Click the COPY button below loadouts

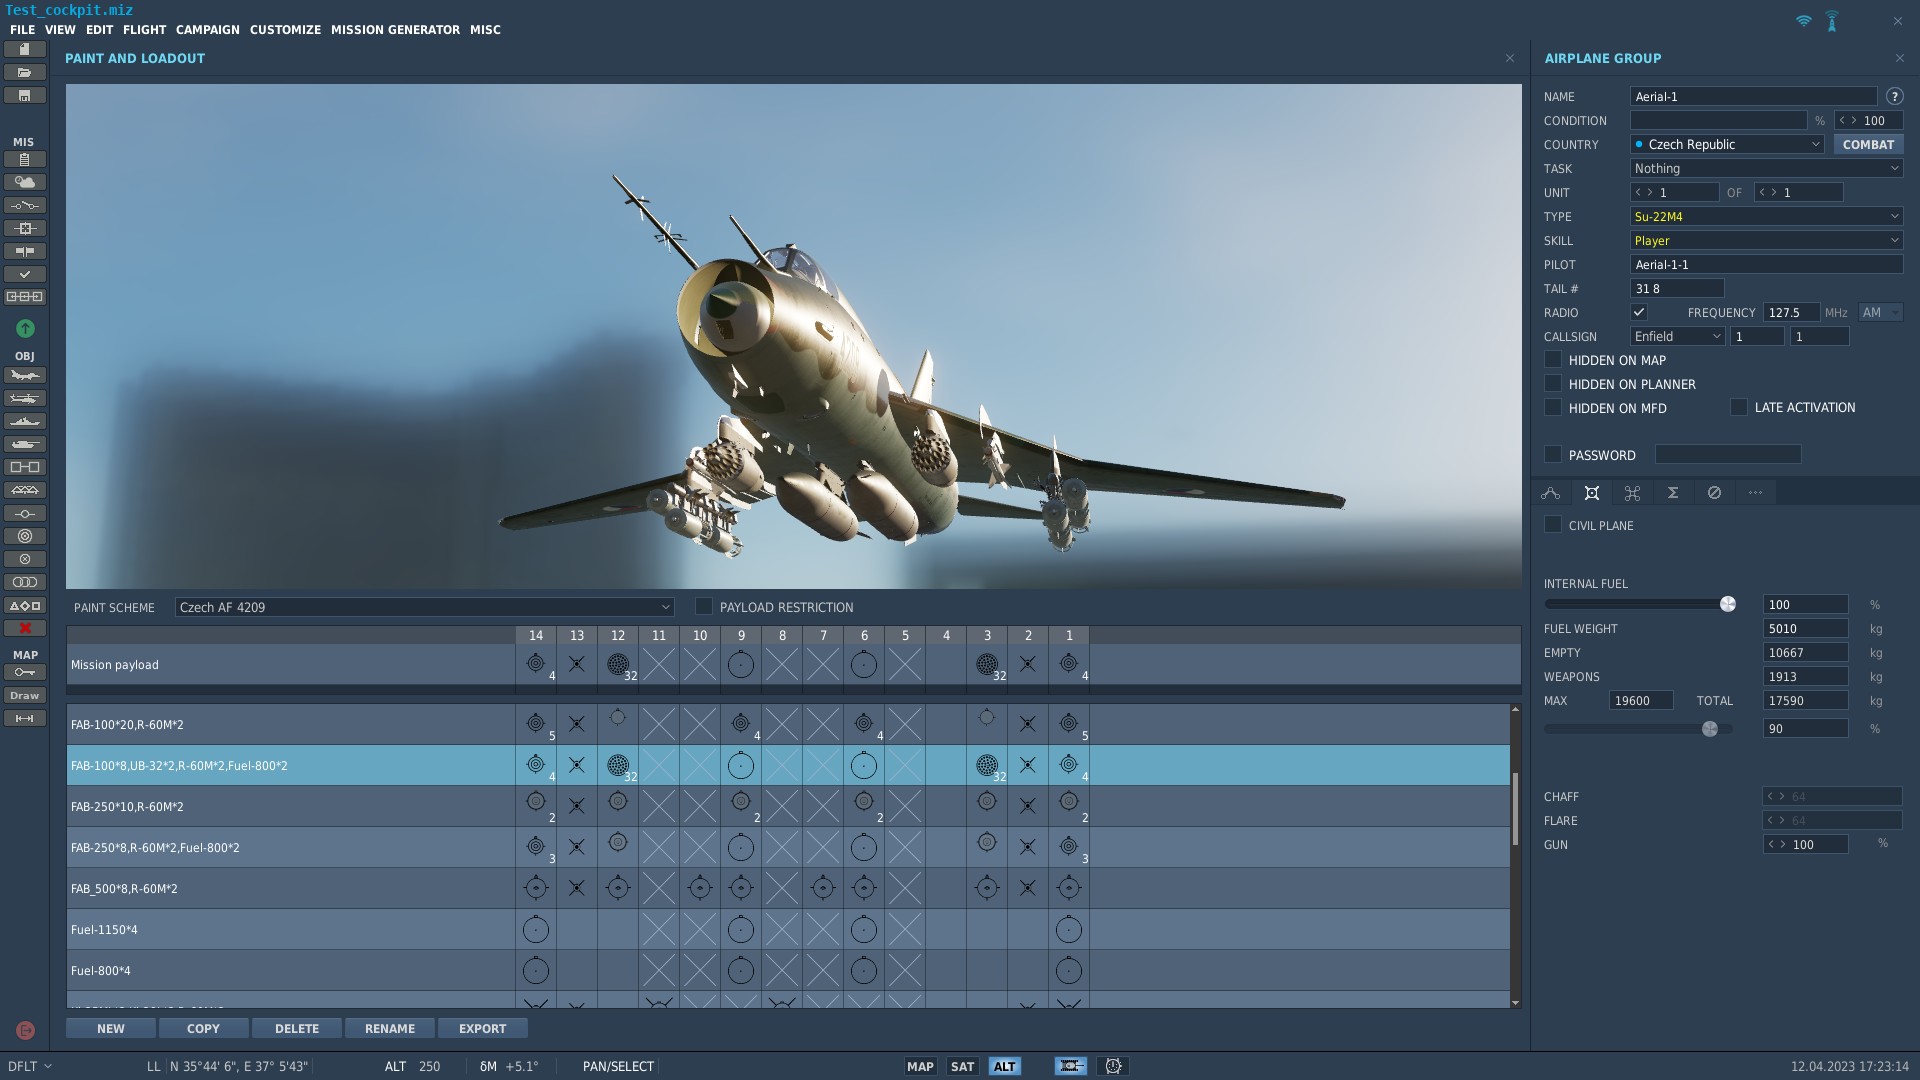pos(203,1028)
